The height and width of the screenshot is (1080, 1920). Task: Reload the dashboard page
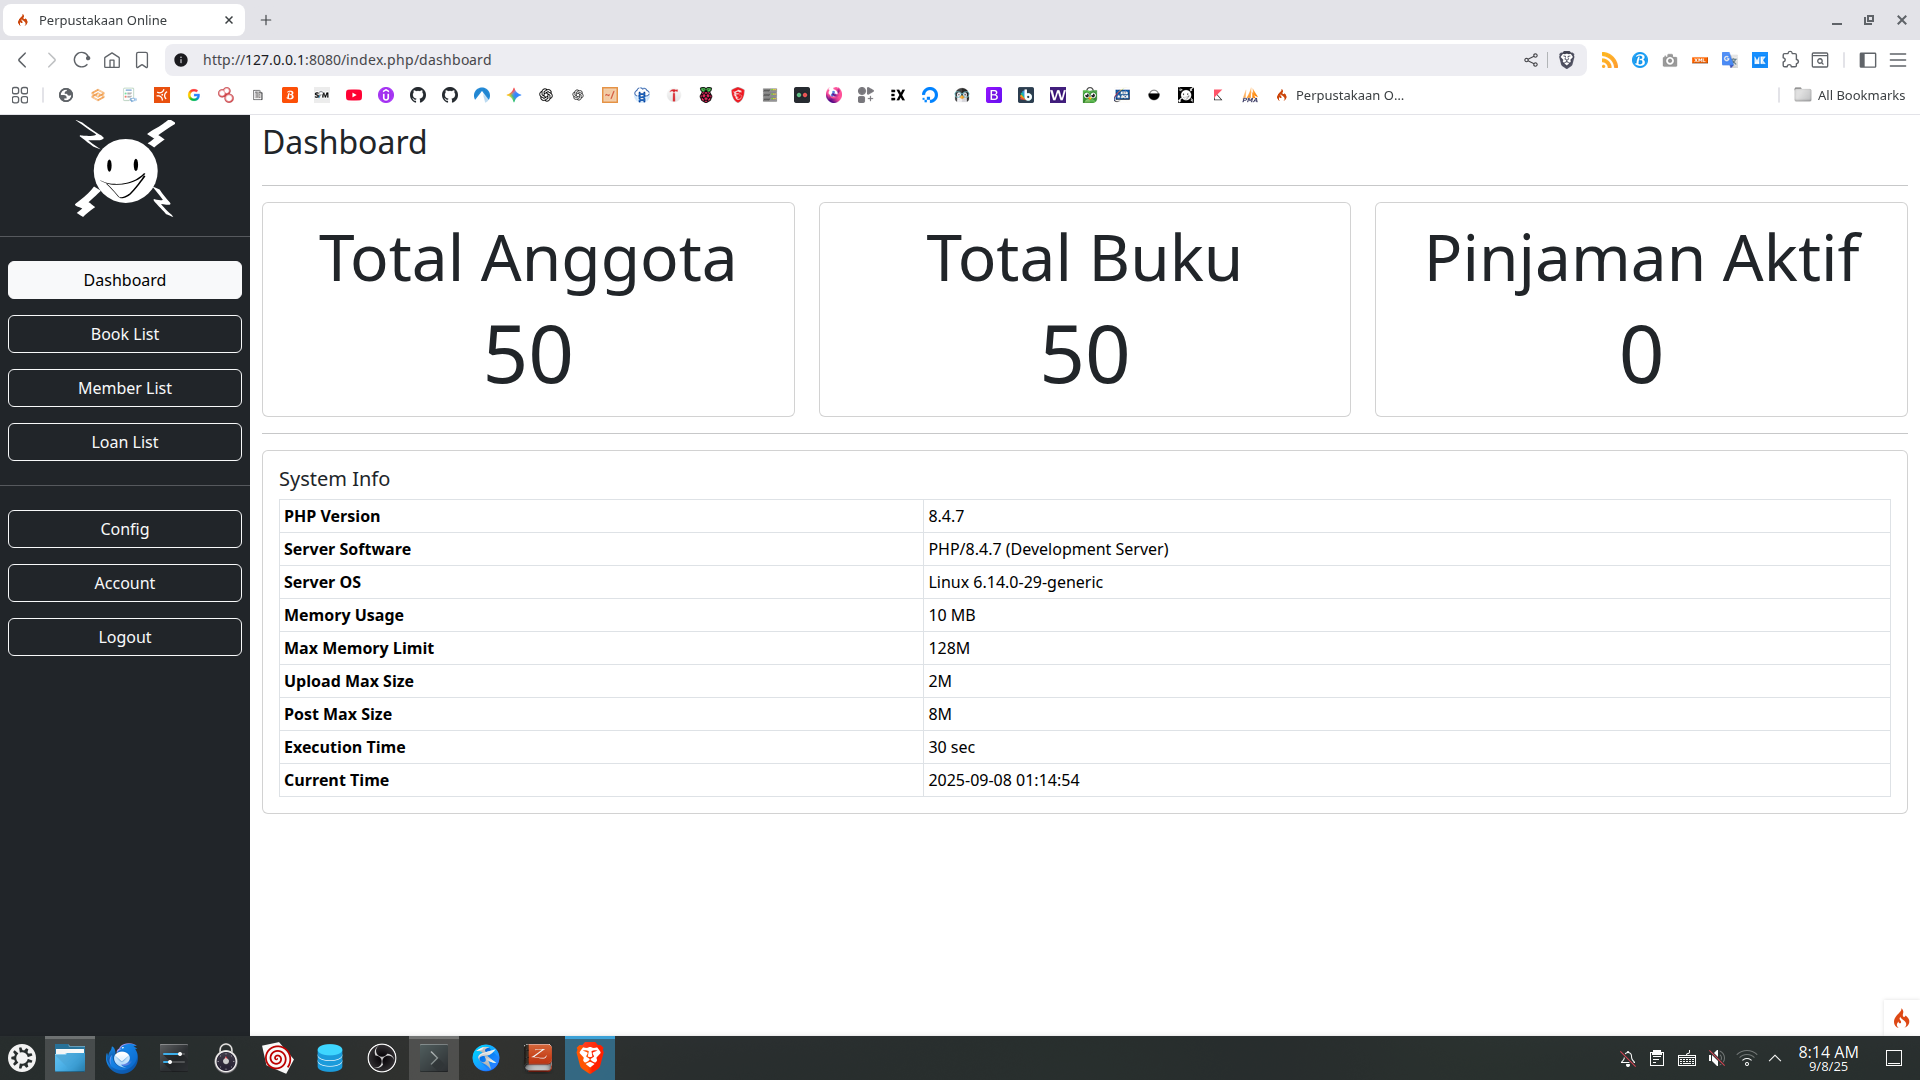(82, 60)
